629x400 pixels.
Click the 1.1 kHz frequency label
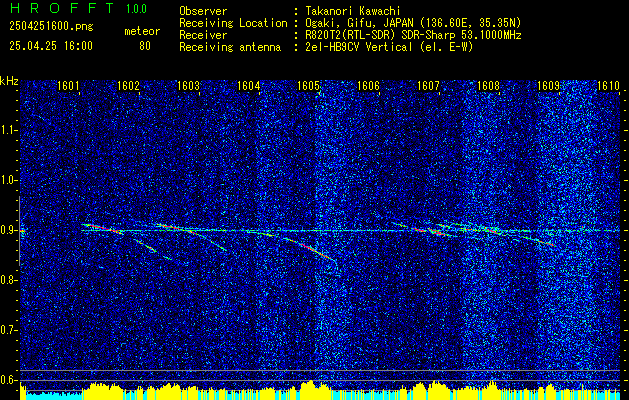click(x=9, y=130)
